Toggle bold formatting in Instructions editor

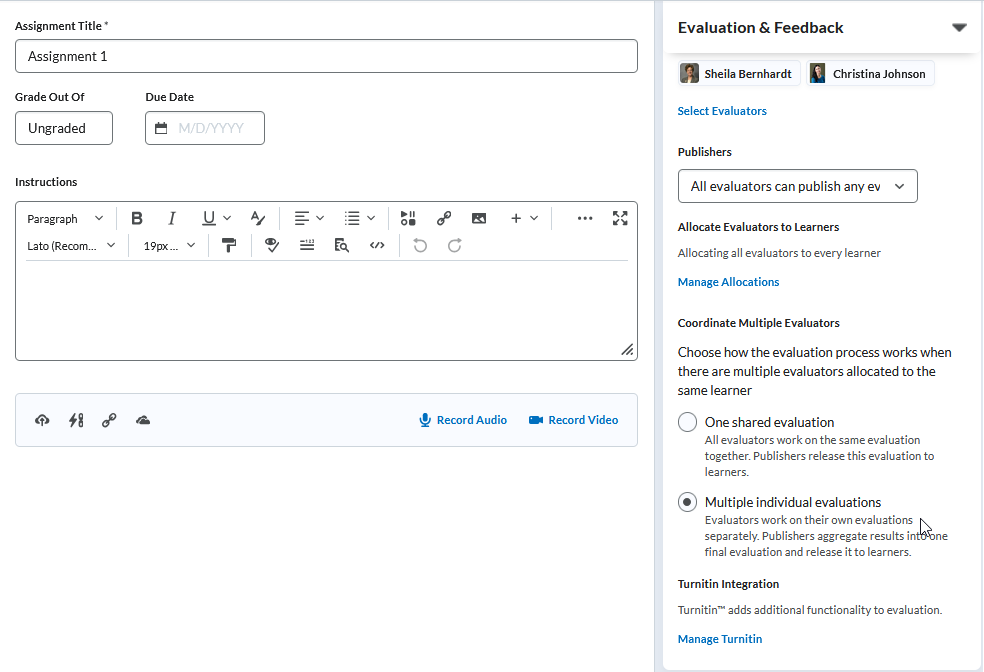(137, 218)
